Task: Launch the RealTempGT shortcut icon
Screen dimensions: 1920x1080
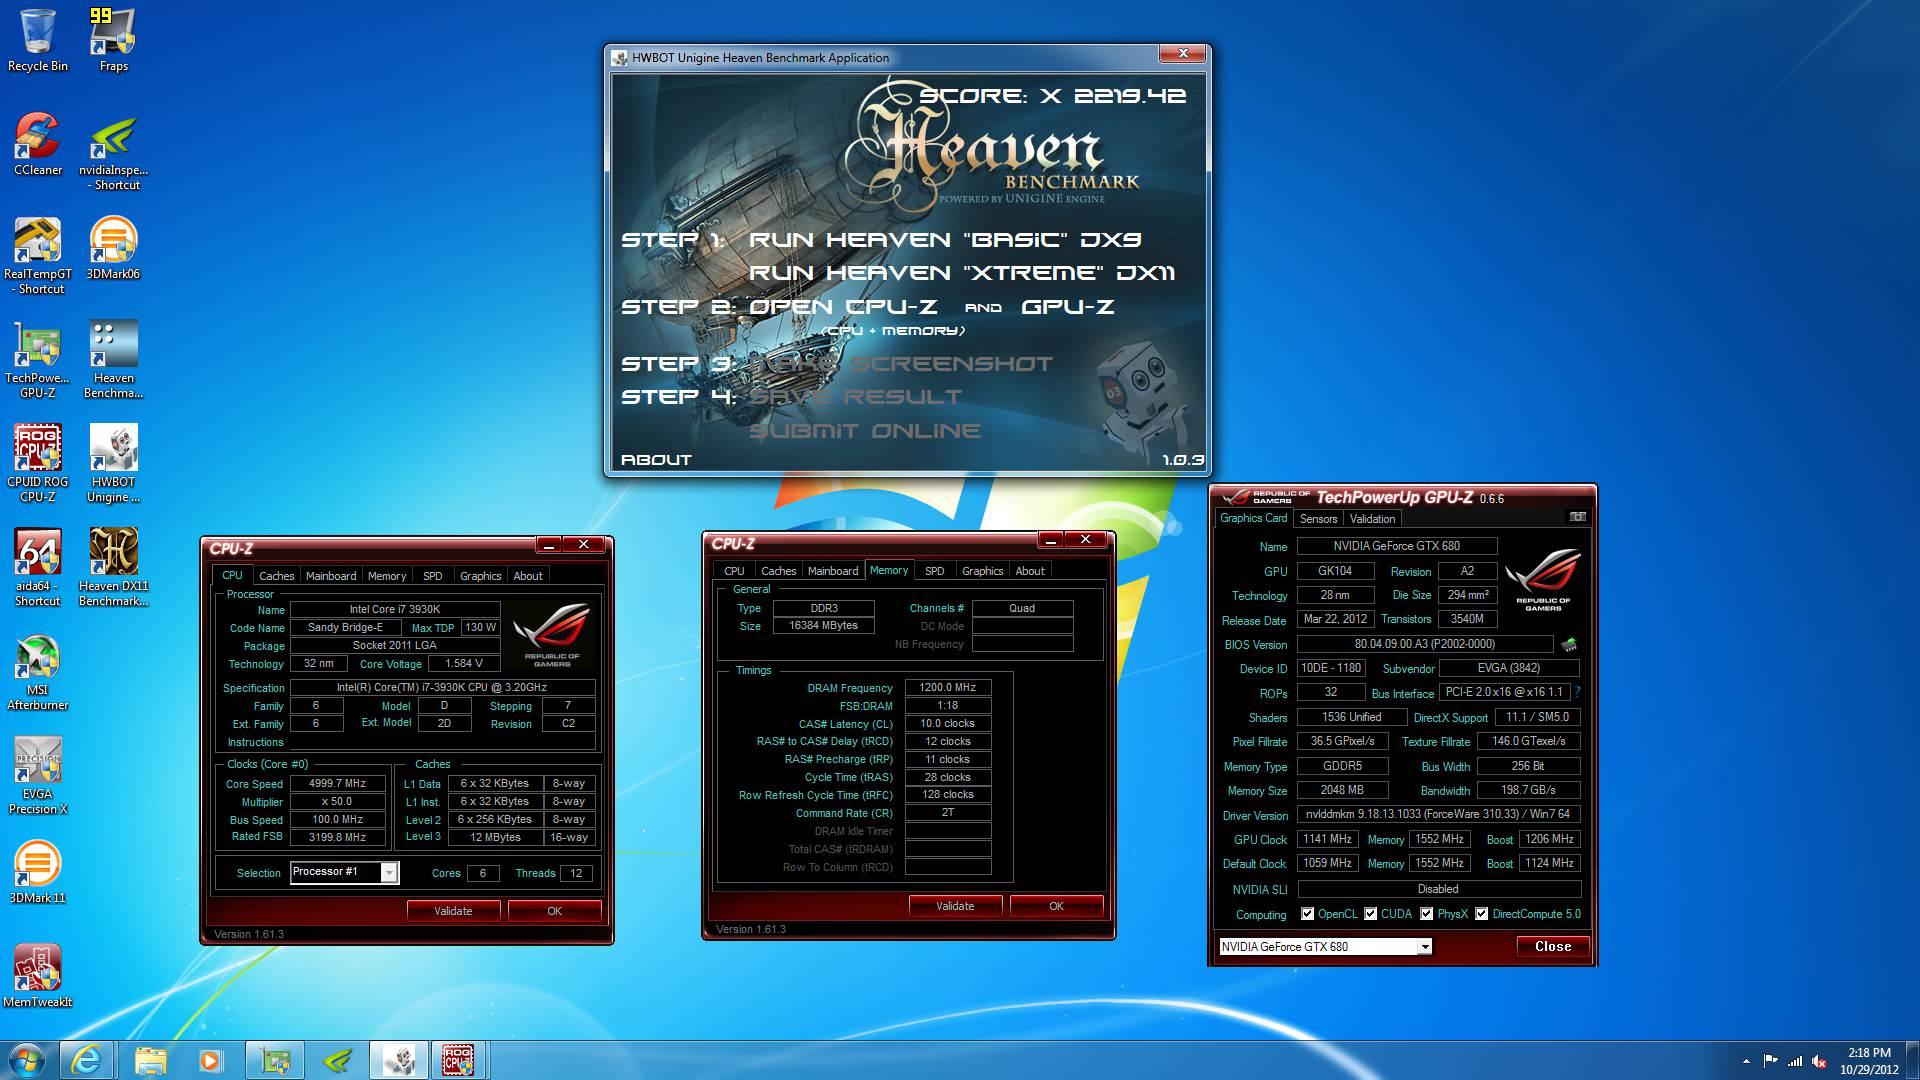Action: click(x=38, y=256)
